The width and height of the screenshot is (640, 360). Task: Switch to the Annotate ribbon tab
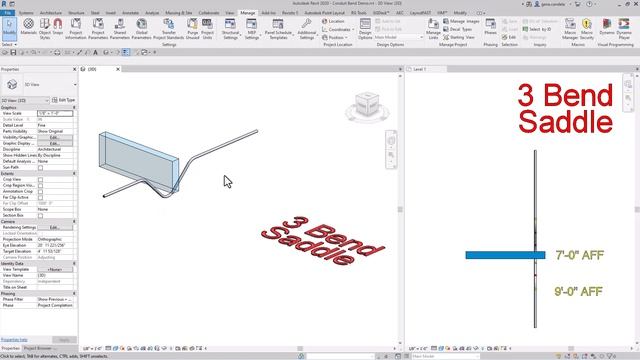point(130,13)
